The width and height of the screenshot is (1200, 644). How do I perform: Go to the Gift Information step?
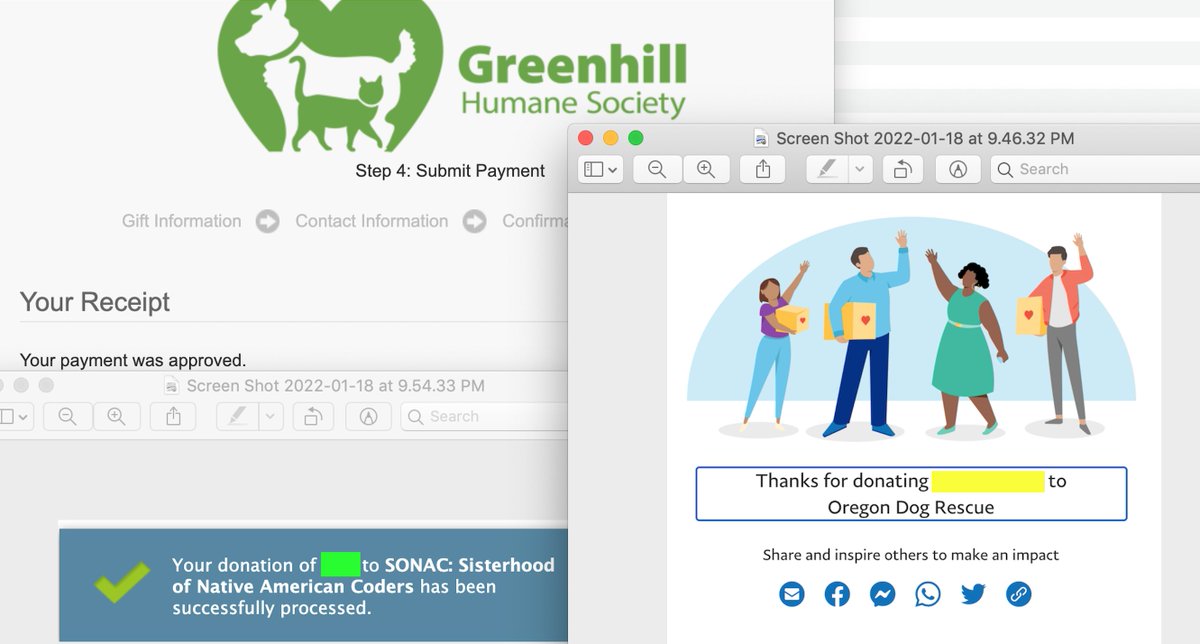pos(181,221)
